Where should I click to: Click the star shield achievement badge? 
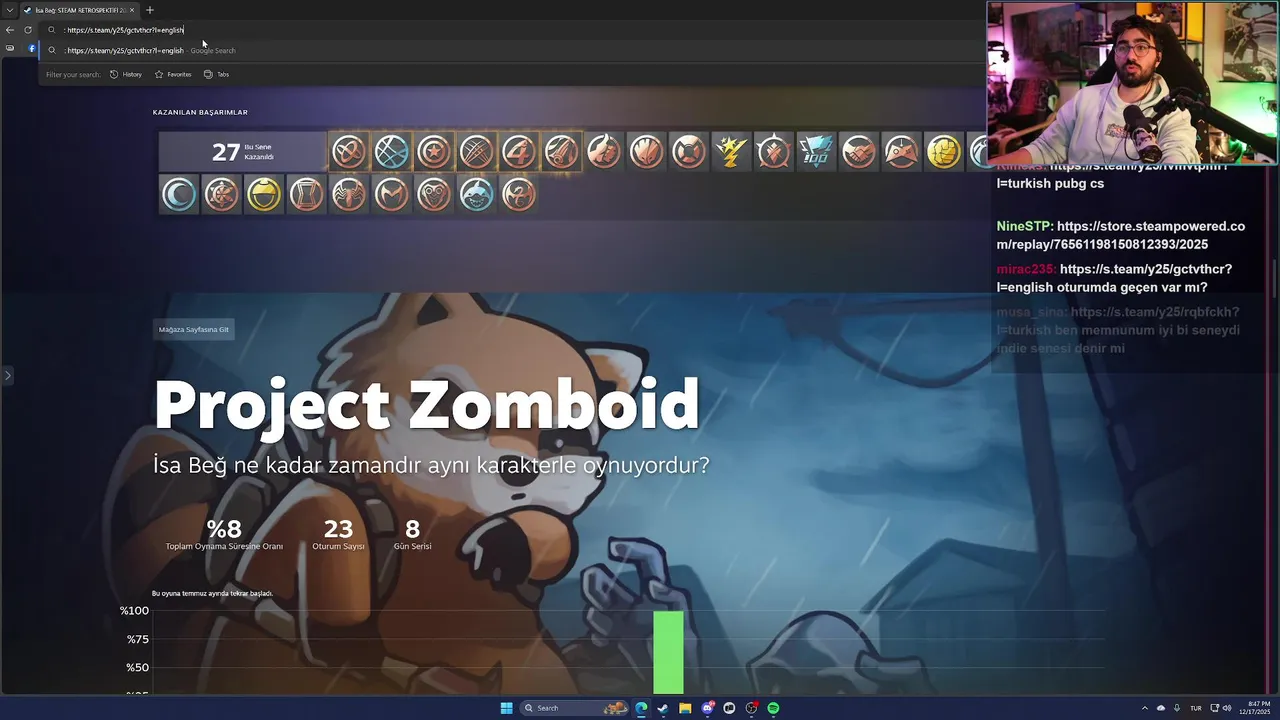(434, 152)
